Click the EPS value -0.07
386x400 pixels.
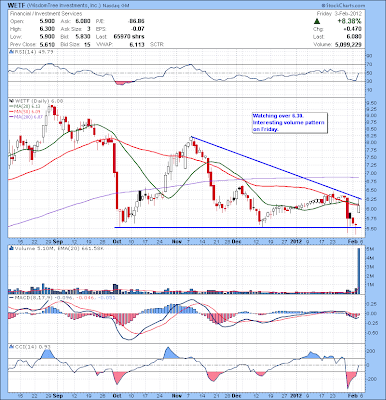coord(138,29)
